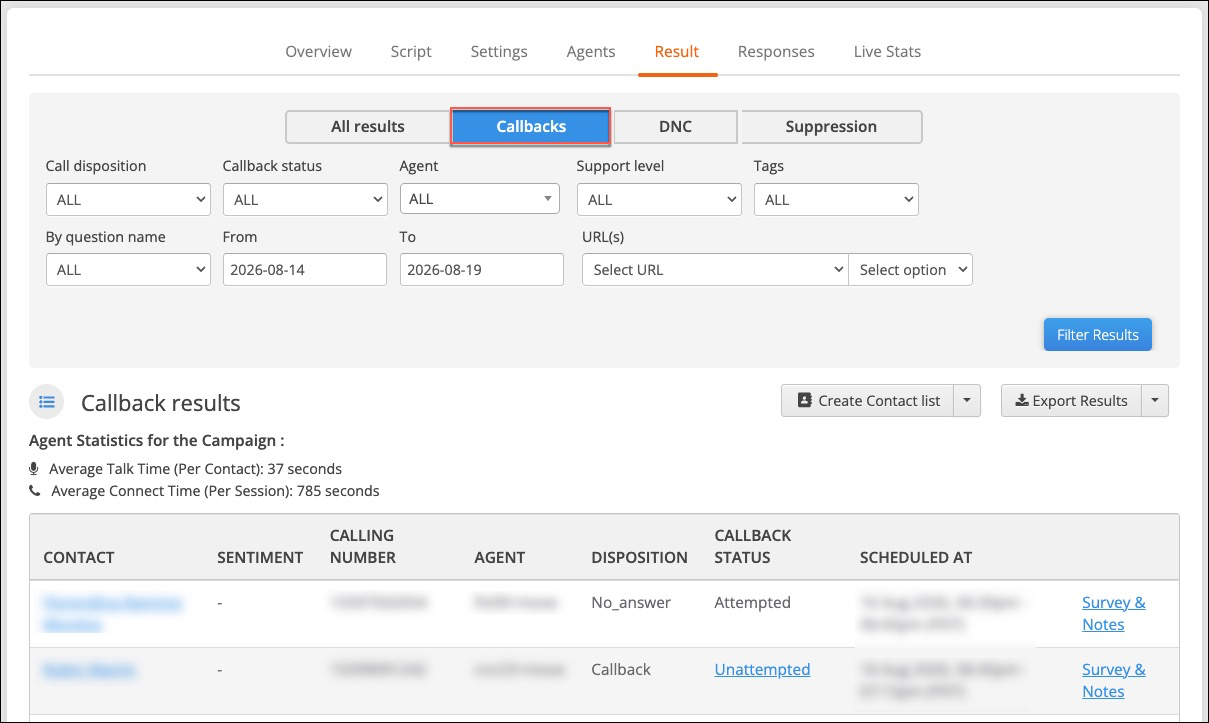The width and height of the screenshot is (1209, 723).
Task: Show All results
Action: point(368,127)
